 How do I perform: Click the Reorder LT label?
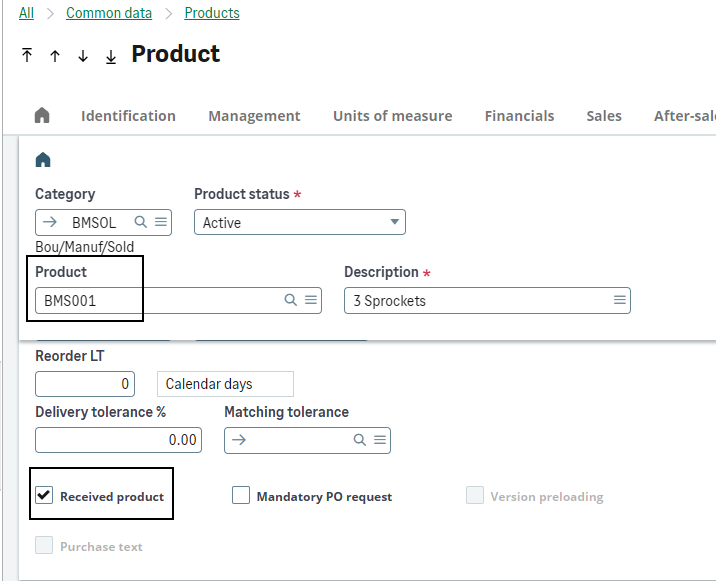click(70, 356)
